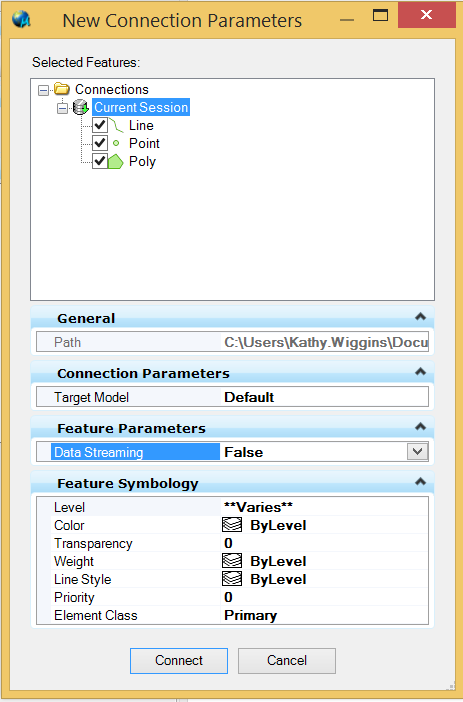The width and height of the screenshot is (463, 702).
Task: Collapse the Feature Symbology section
Action: [420, 482]
